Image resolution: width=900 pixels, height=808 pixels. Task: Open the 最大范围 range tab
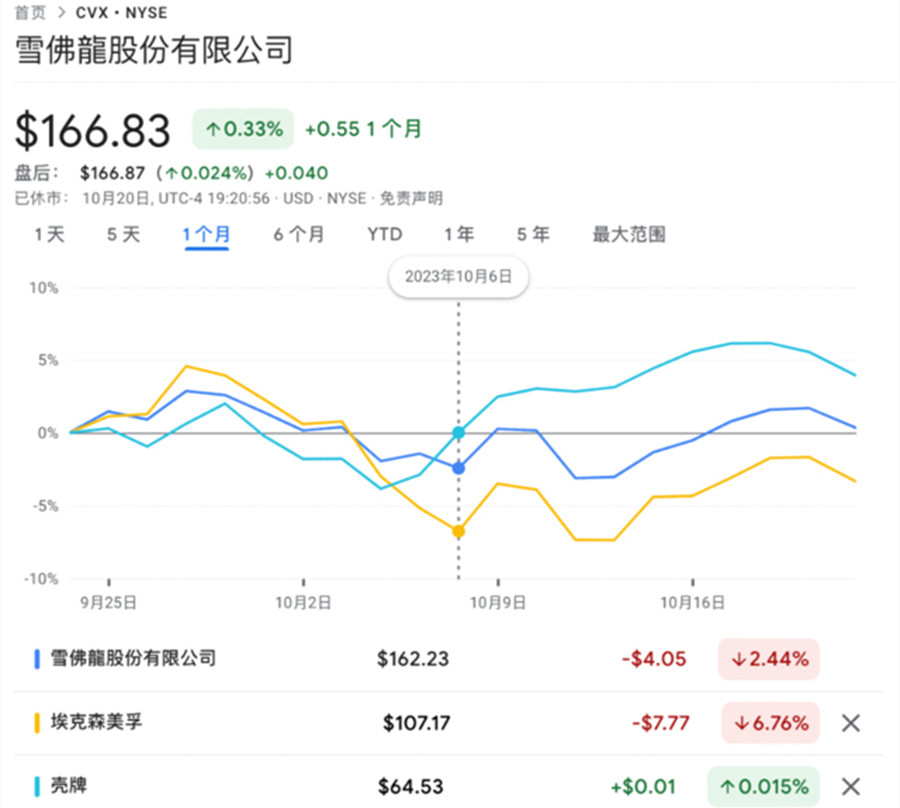pos(629,234)
